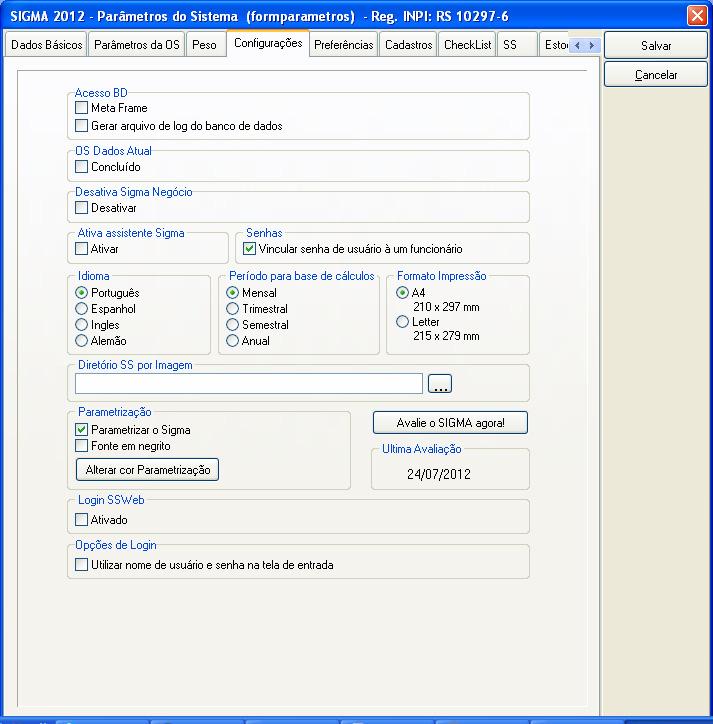The image size is (713, 724).
Task: Open the Dados Básicos tab
Action: click(46, 45)
